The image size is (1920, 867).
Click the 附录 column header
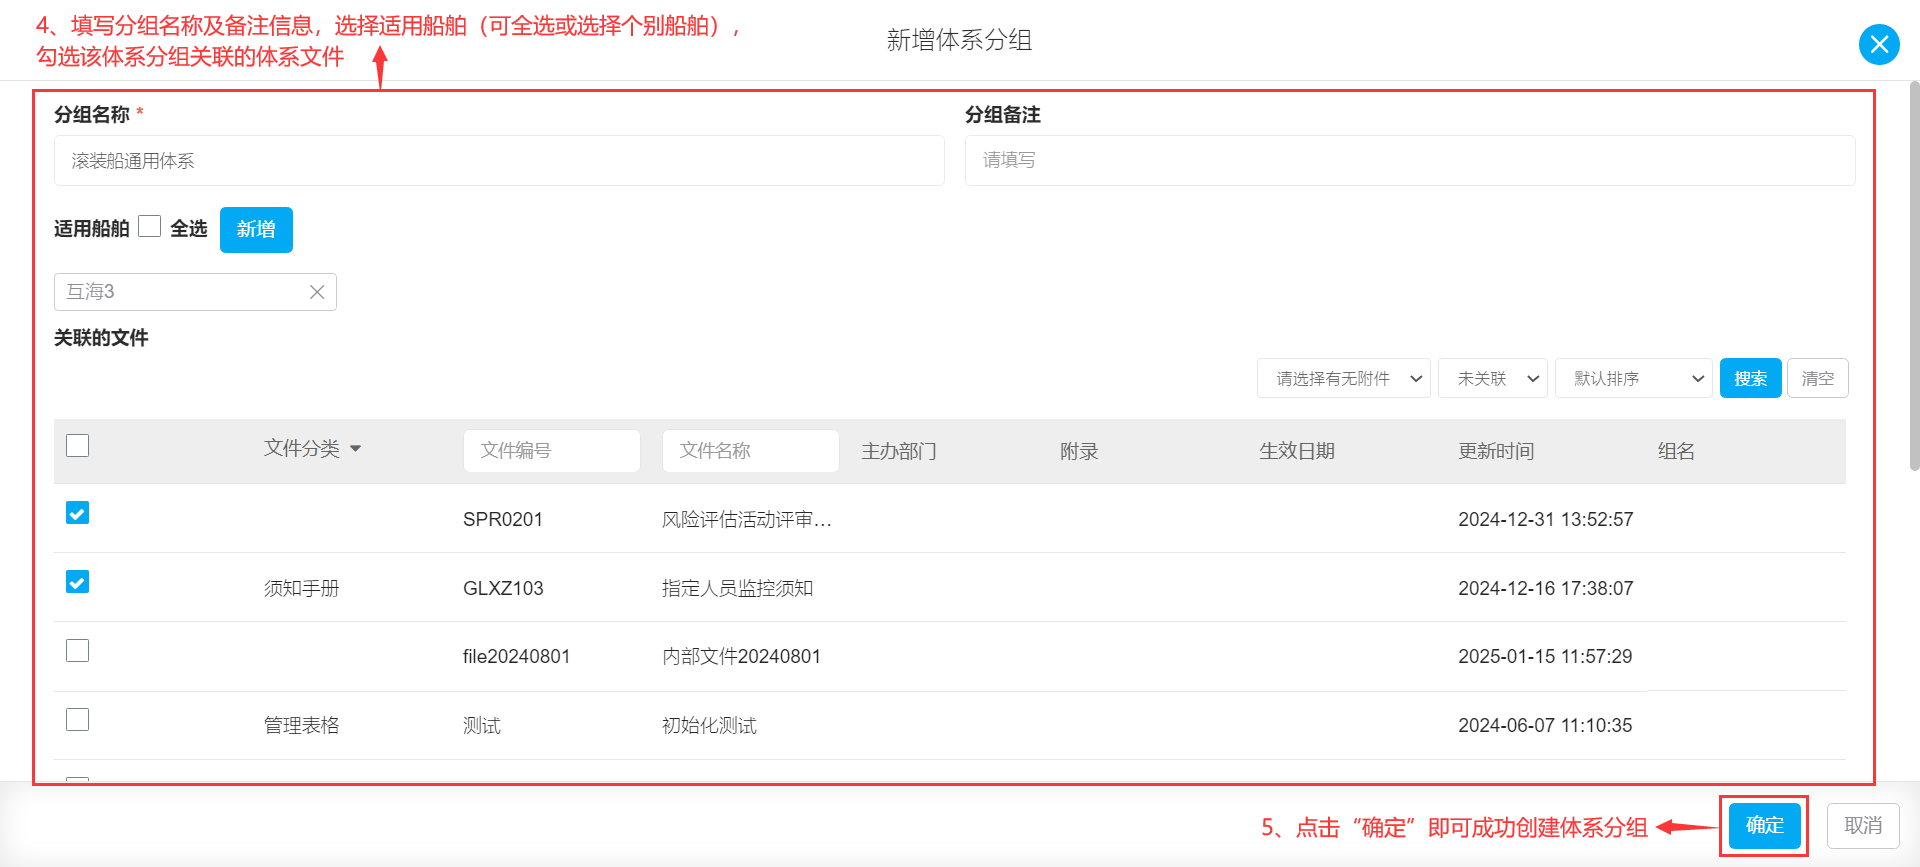1079,451
